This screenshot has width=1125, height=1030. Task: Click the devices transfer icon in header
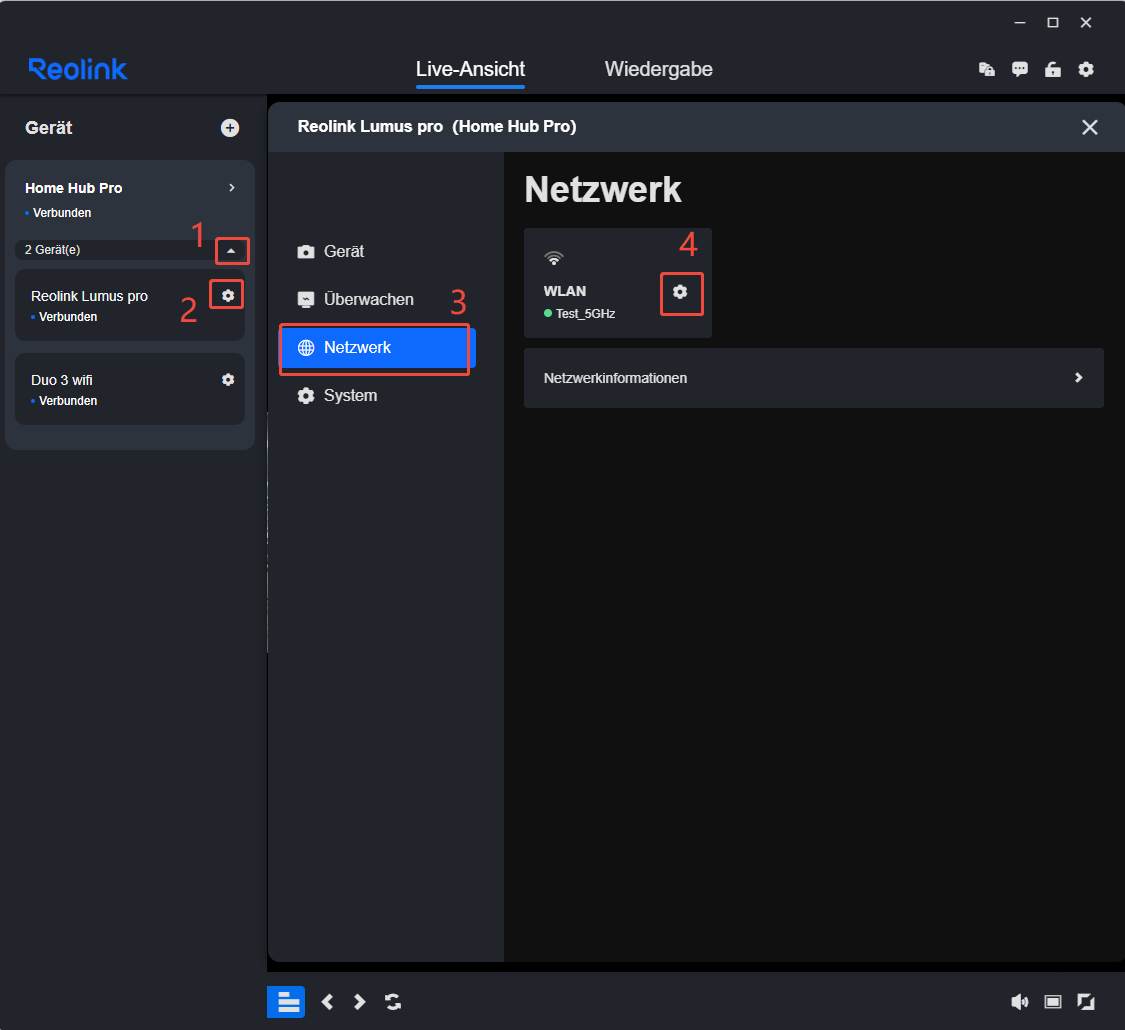tap(987, 69)
